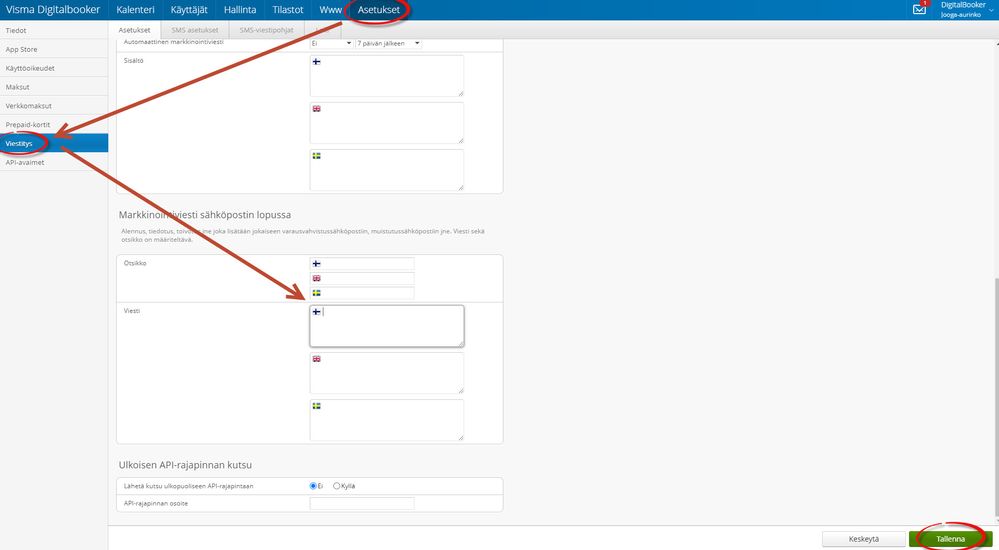999x550 pixels.
Task: Open the 7 päivän jälkeen dropdown
Action: [389, 43]
